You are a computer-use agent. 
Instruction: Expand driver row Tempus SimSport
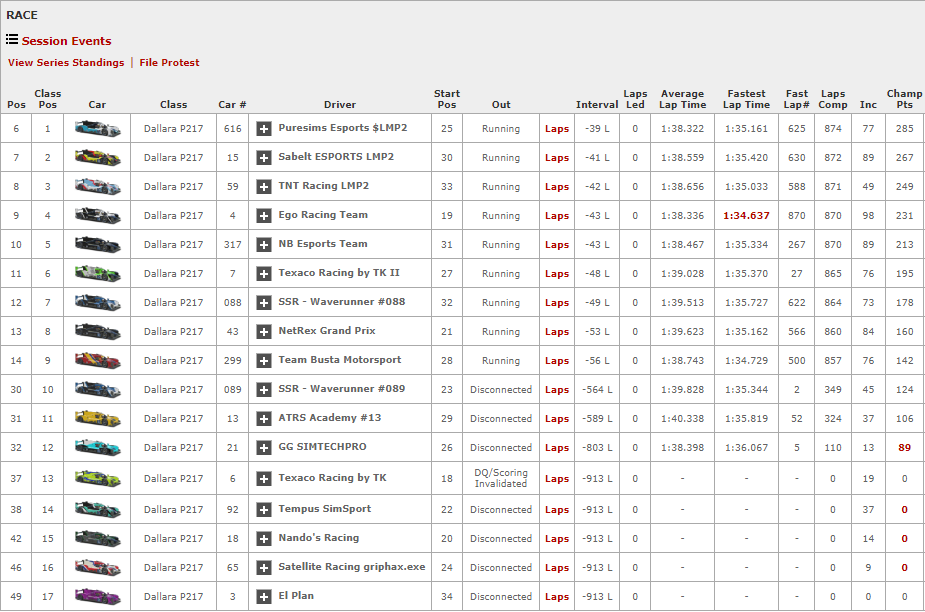[x=264, y=509]
